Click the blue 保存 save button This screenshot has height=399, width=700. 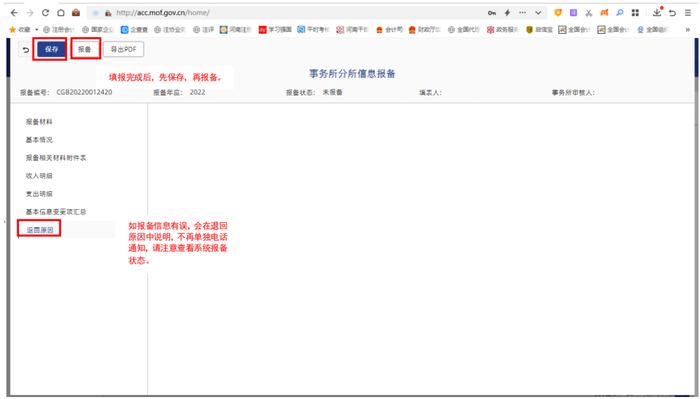(x=51, y=49)
